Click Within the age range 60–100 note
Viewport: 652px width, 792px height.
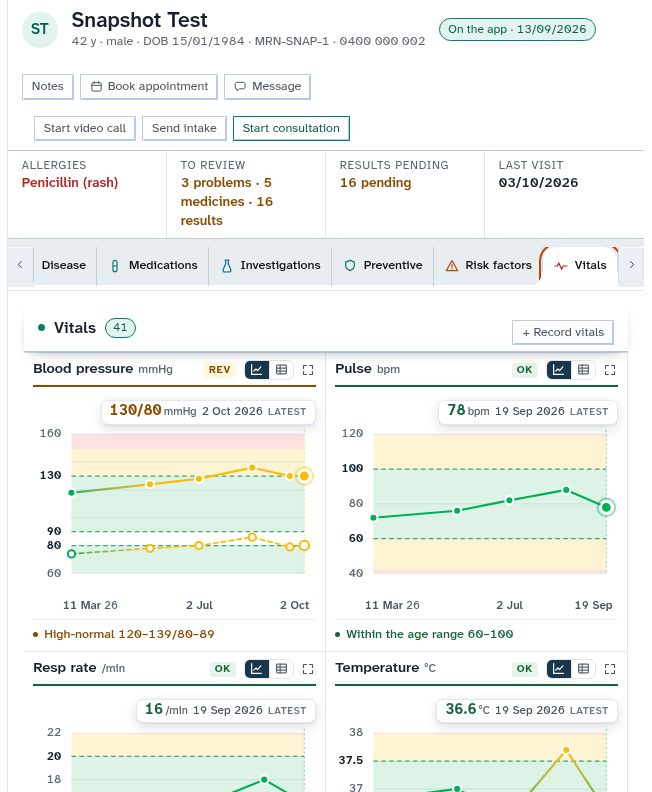pyautogui.click(x=430, y=634)
